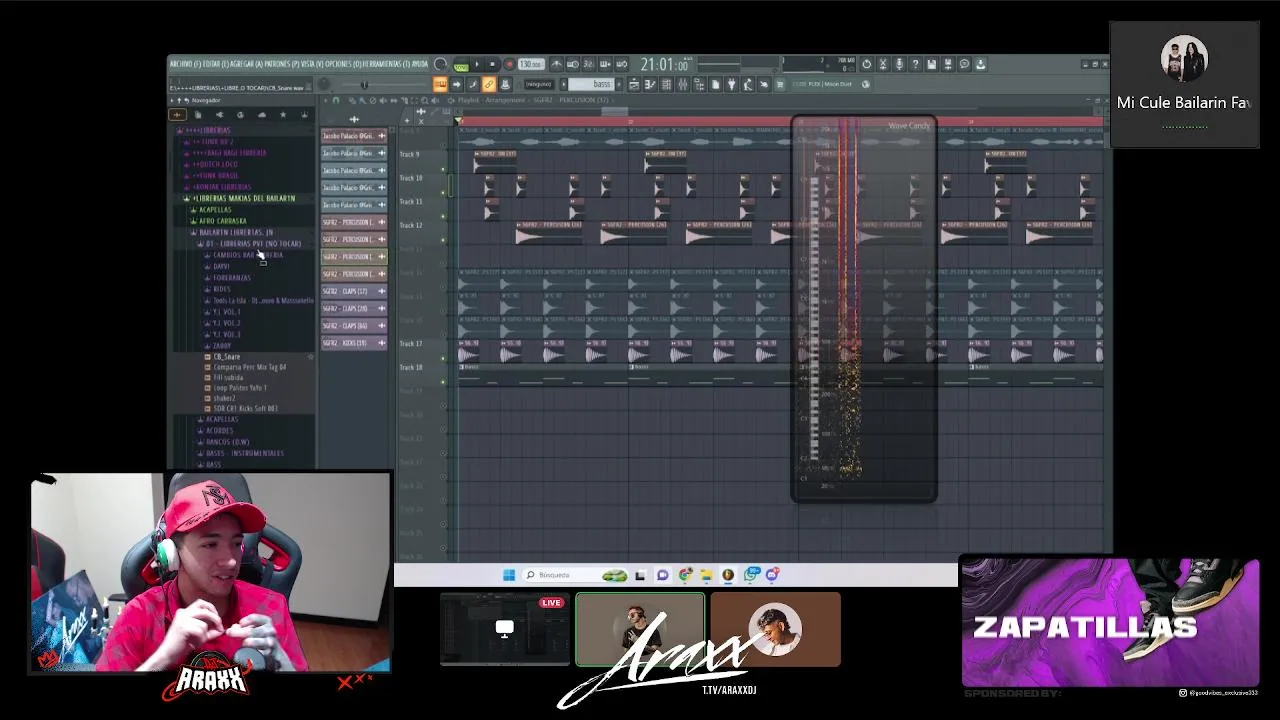Screen dimensions: 1280x720
Task: Open the browser starred favorites tab
Action: click(x=283, y=114)
